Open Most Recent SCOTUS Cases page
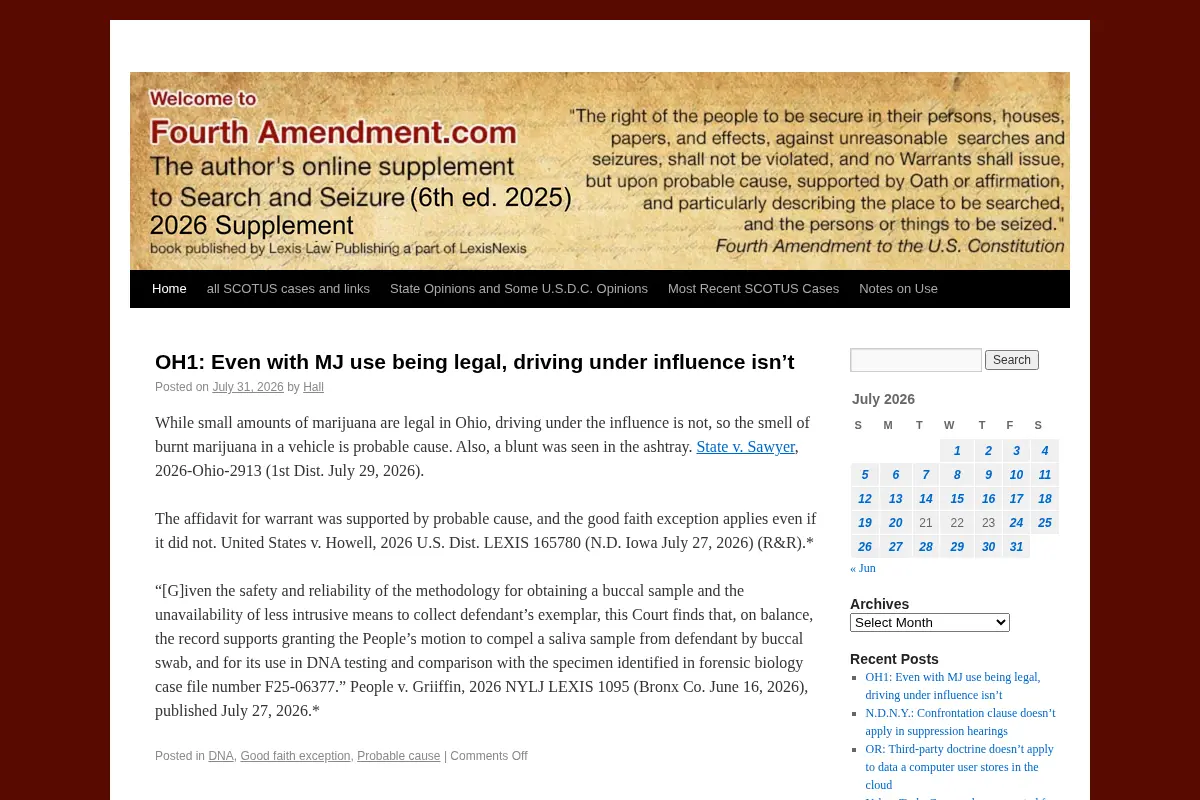Screen dimensions: 1200x800 point(753,289)
